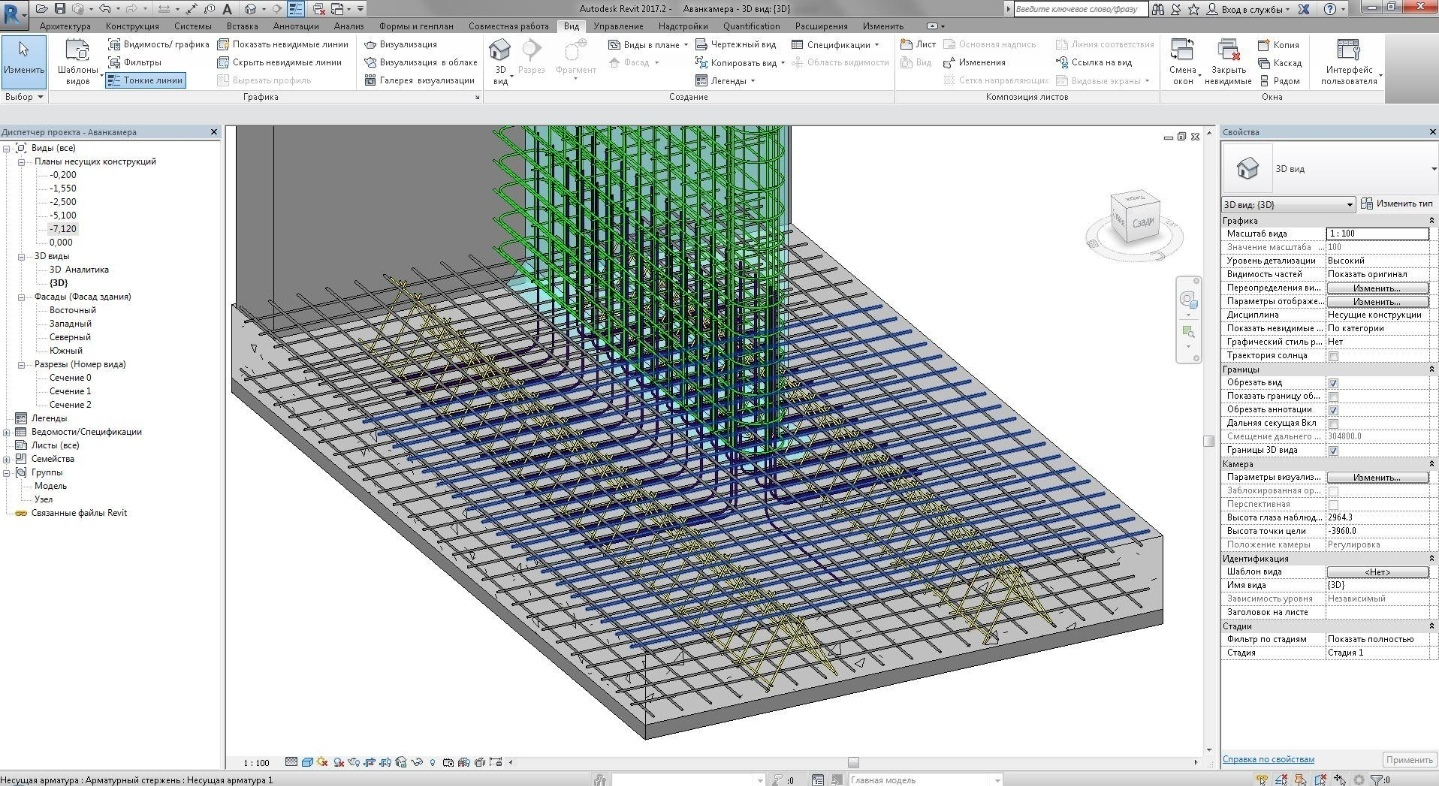Viewport: 1439px width, 786px height.
Task: Open the 3D вид: {3D} type dropdown
Action: tap(1350, 204)
